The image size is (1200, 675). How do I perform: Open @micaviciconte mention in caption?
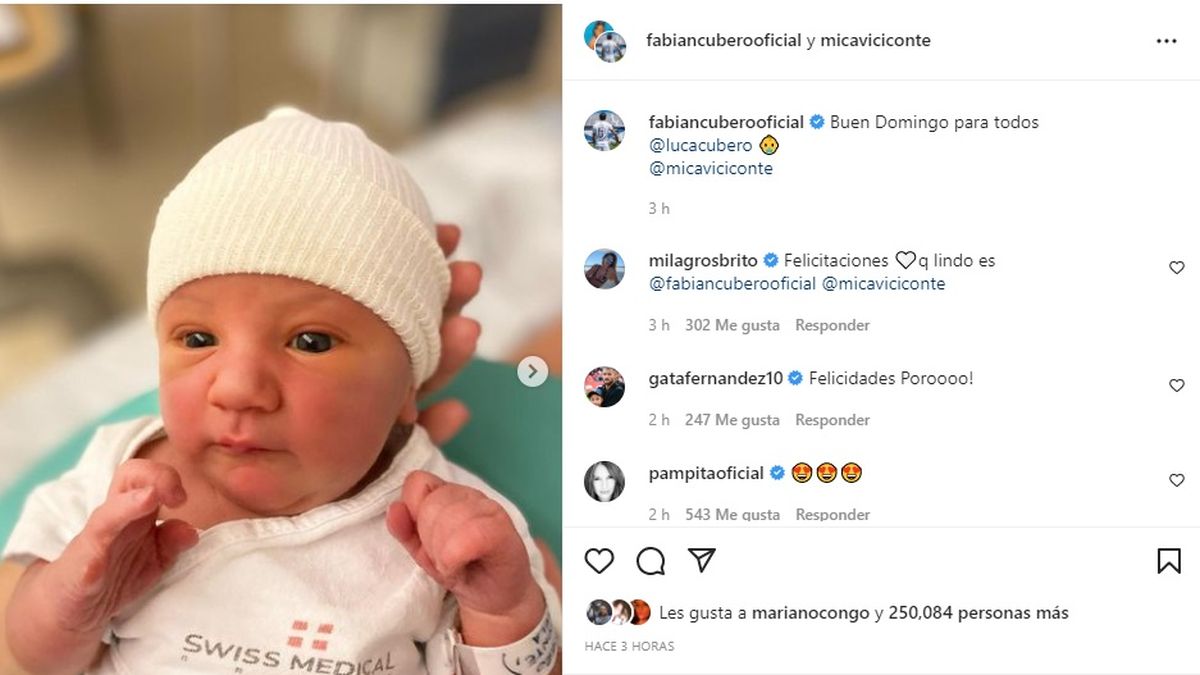(x=711, y=169)
